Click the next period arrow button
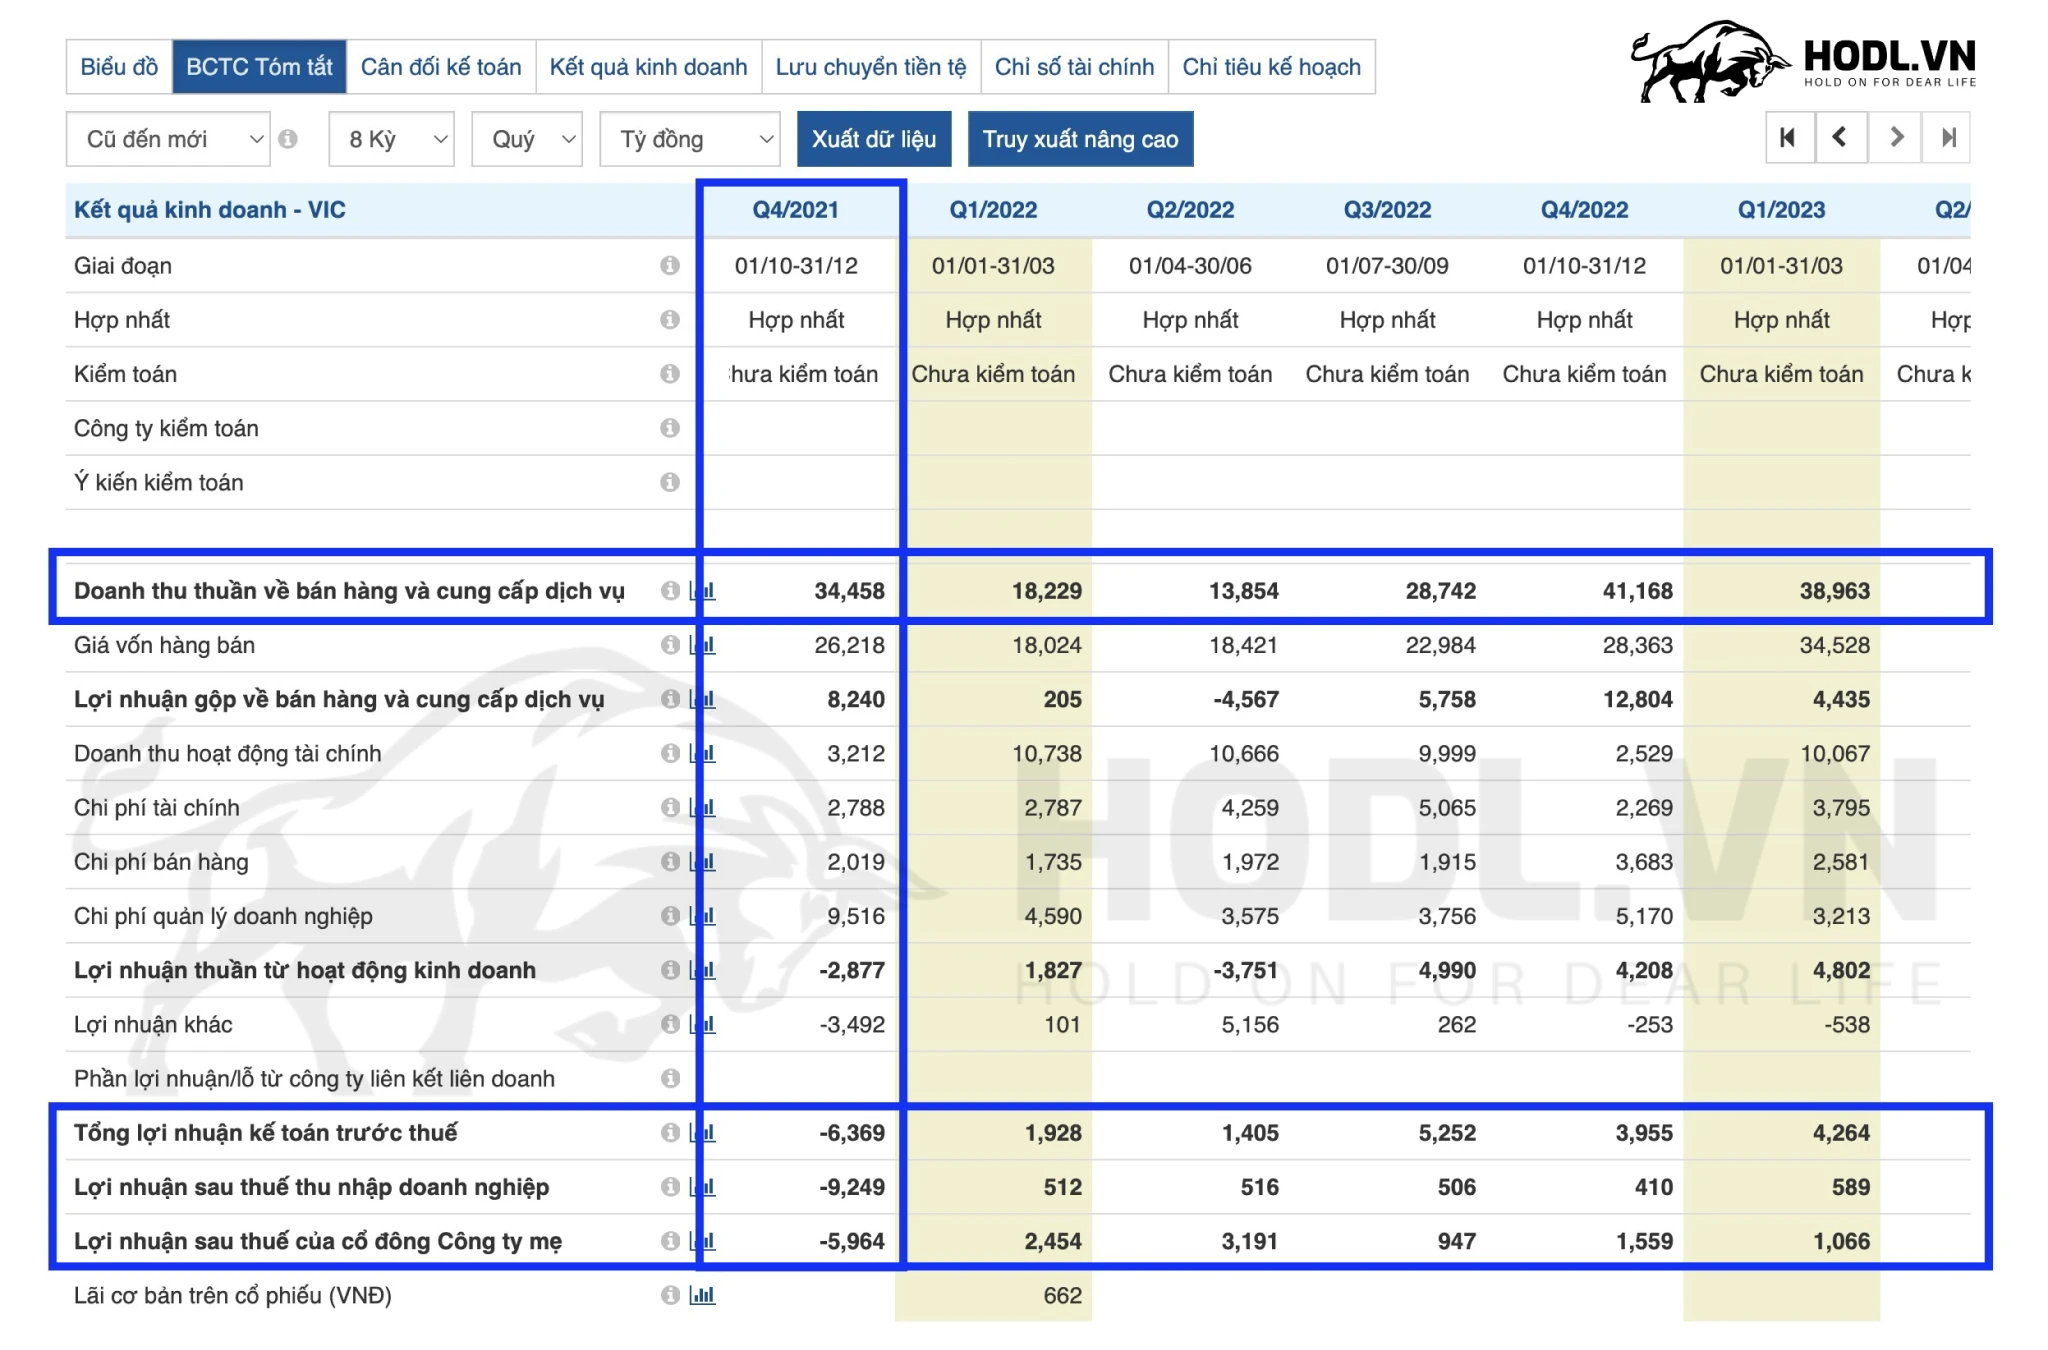Image resolution: width=2048 pixels, height=1350 pixels. tap(1895, 138)
